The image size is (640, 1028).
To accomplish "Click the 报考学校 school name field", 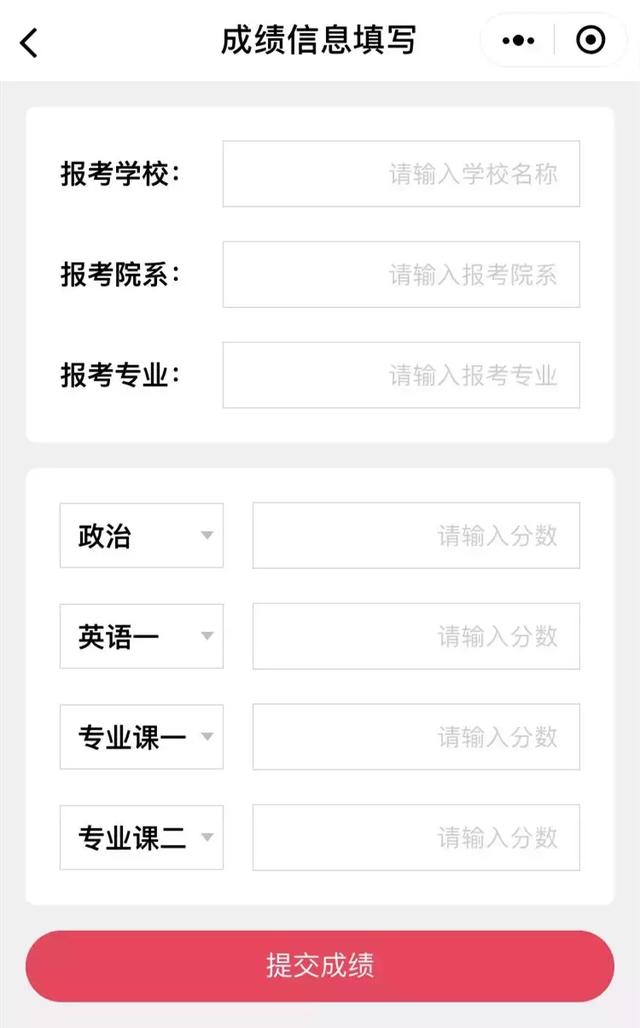I will (401, 174).
